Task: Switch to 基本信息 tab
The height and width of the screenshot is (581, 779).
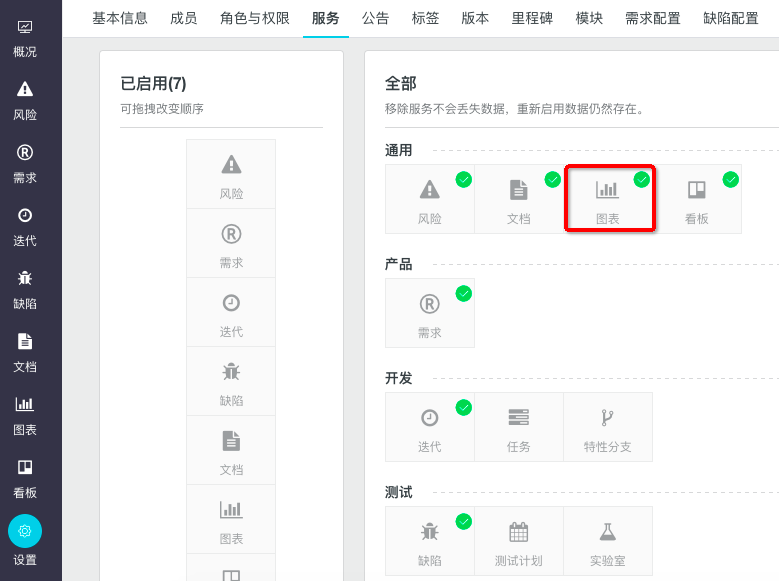Action: 120,18
